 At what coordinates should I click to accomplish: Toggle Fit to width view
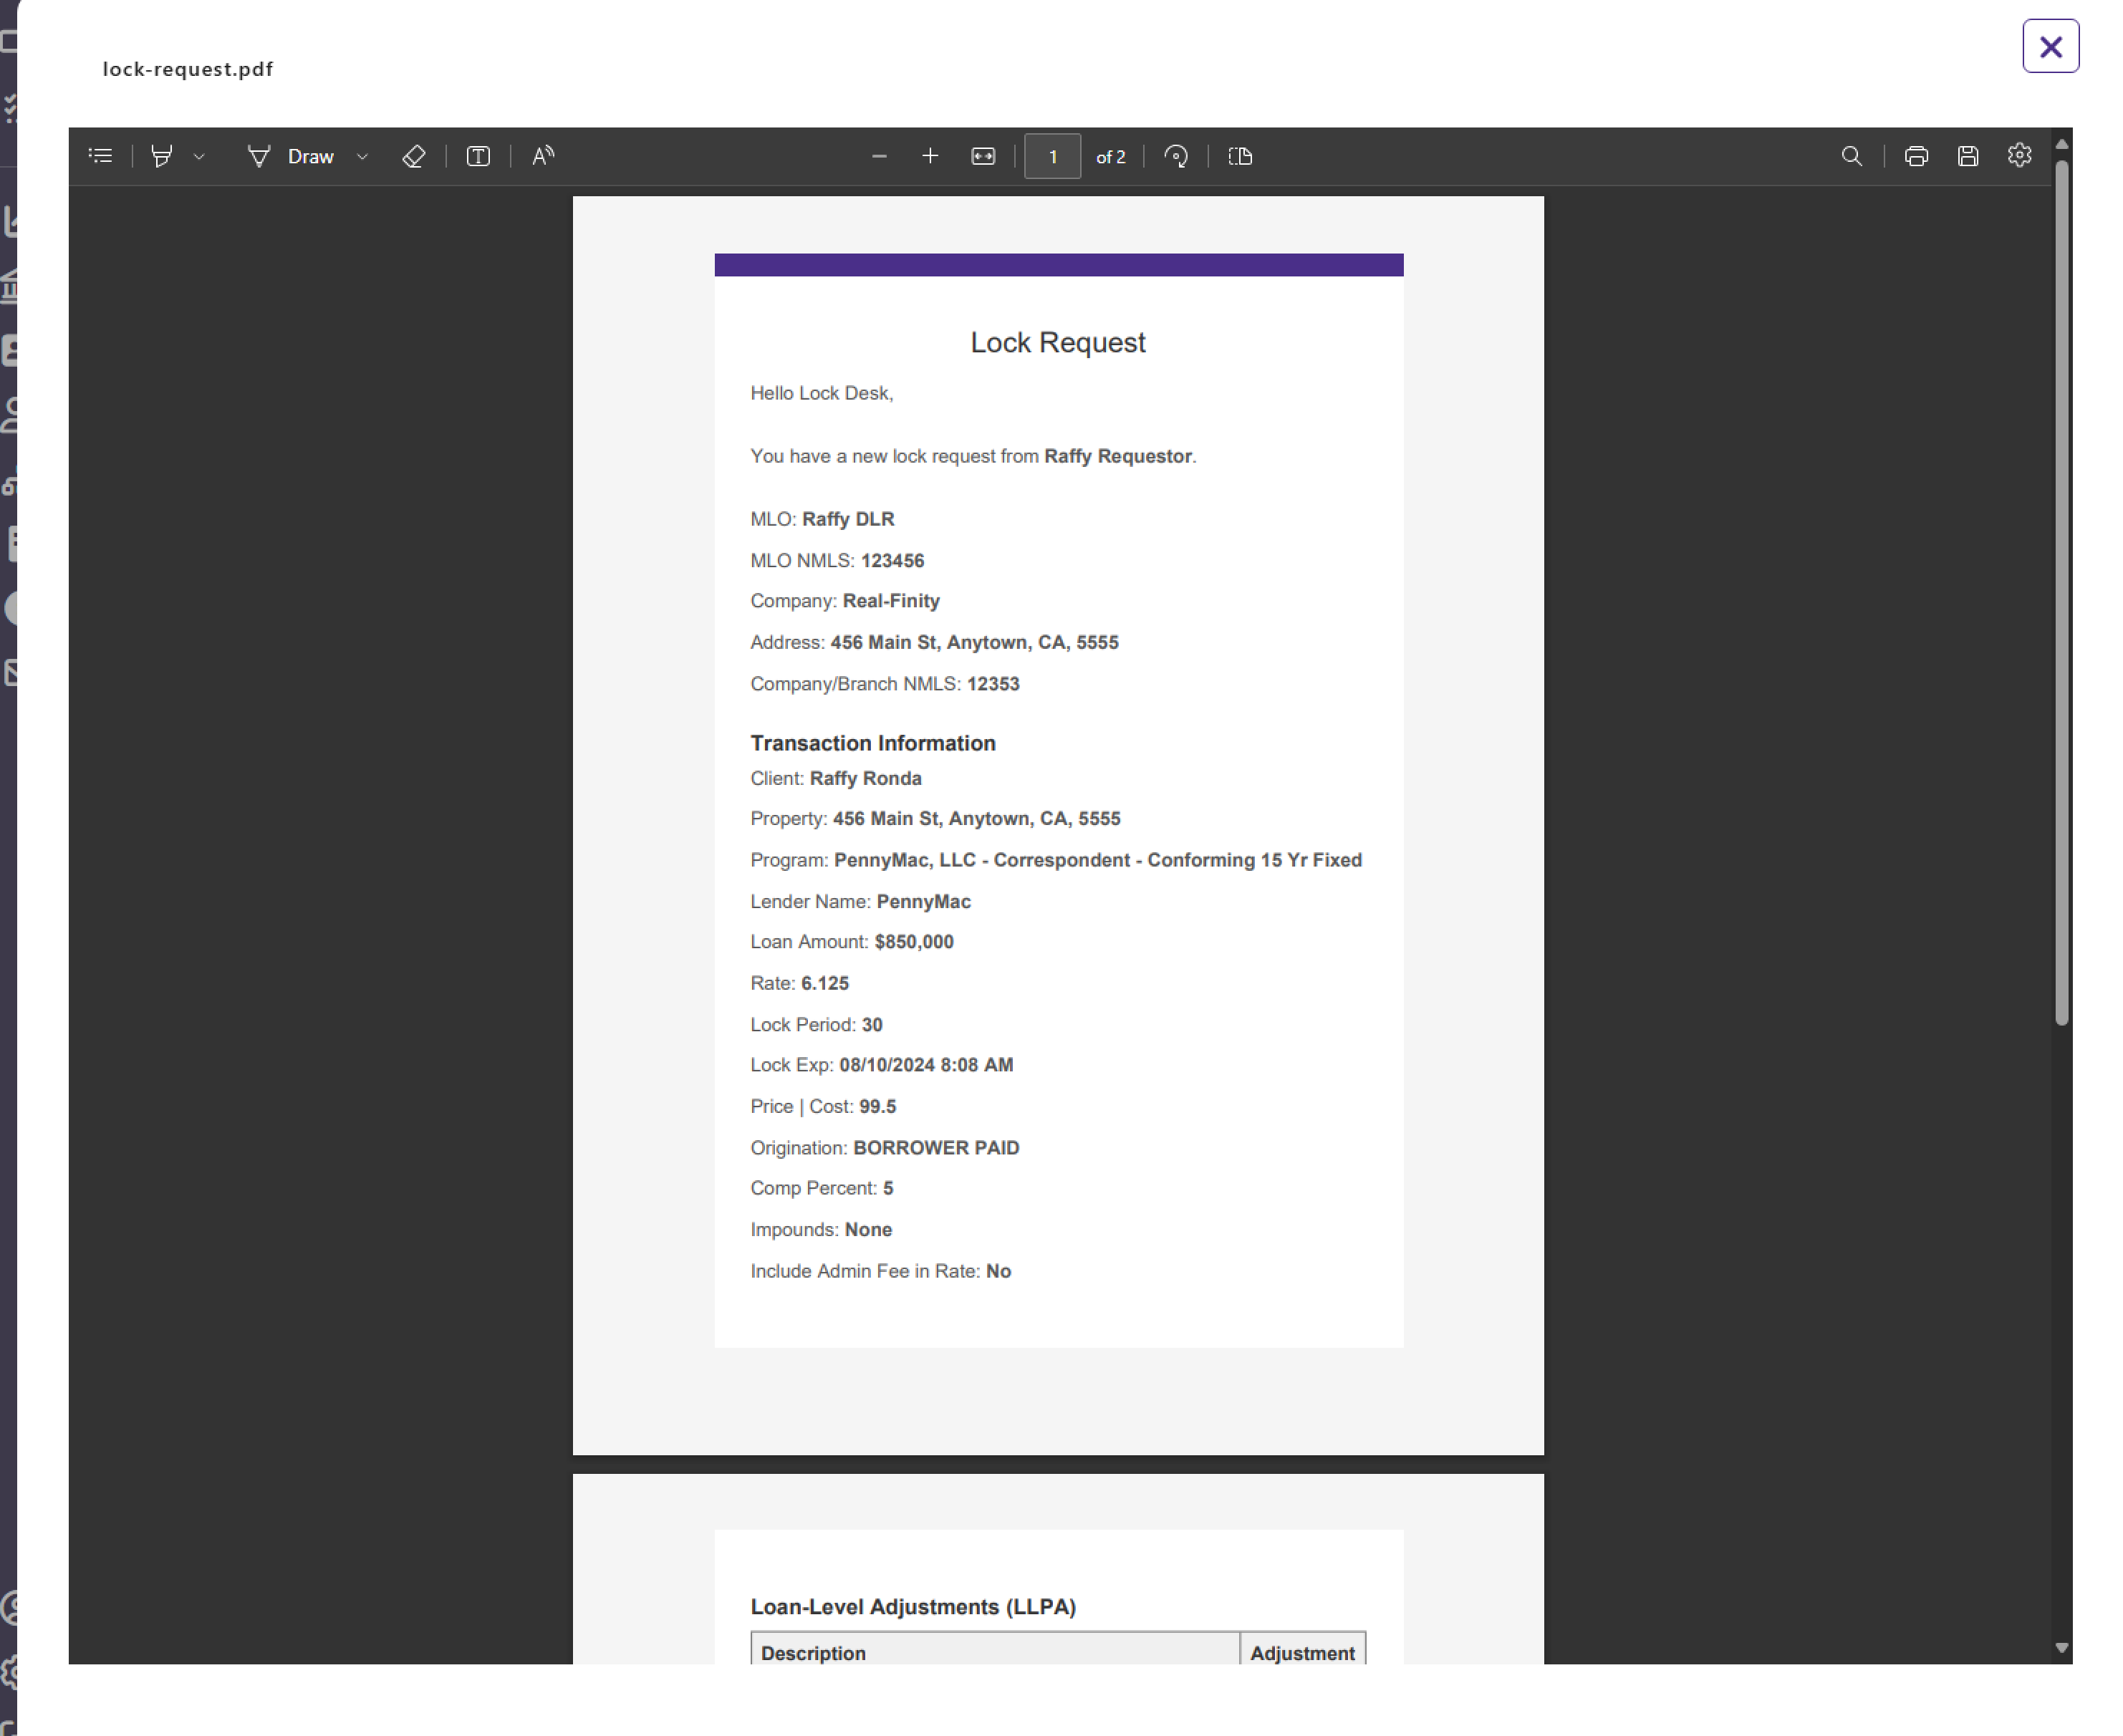point(983,156)
